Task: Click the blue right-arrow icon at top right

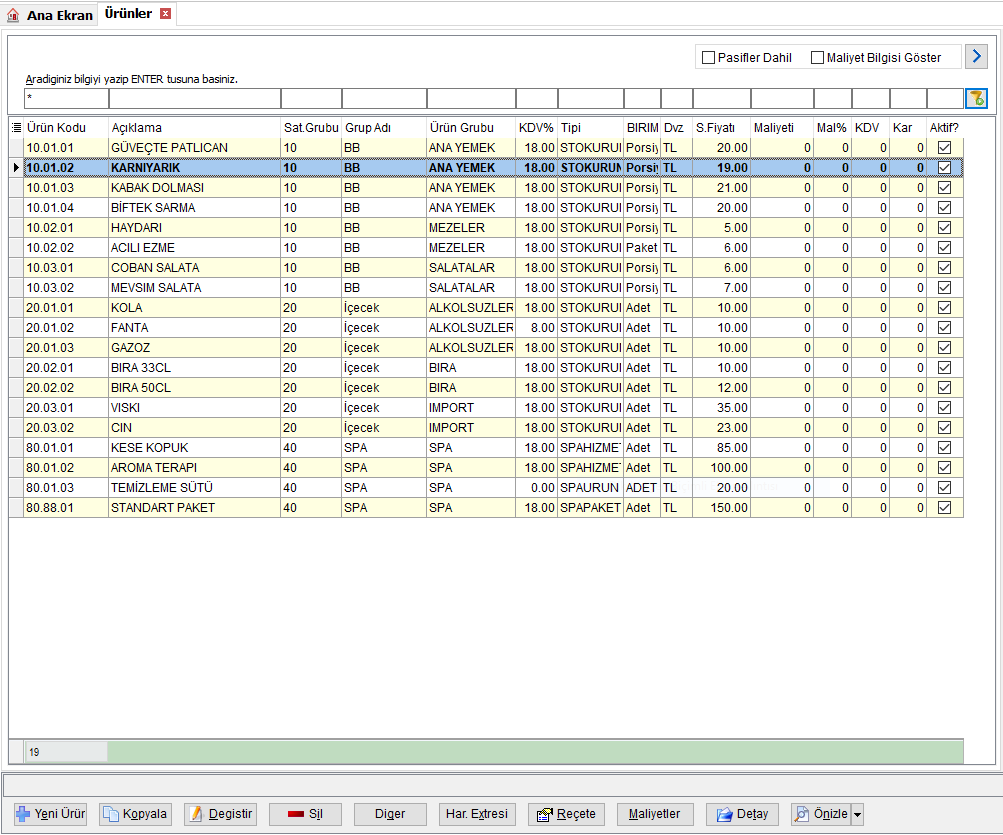Action: click(x=976, y=56)
